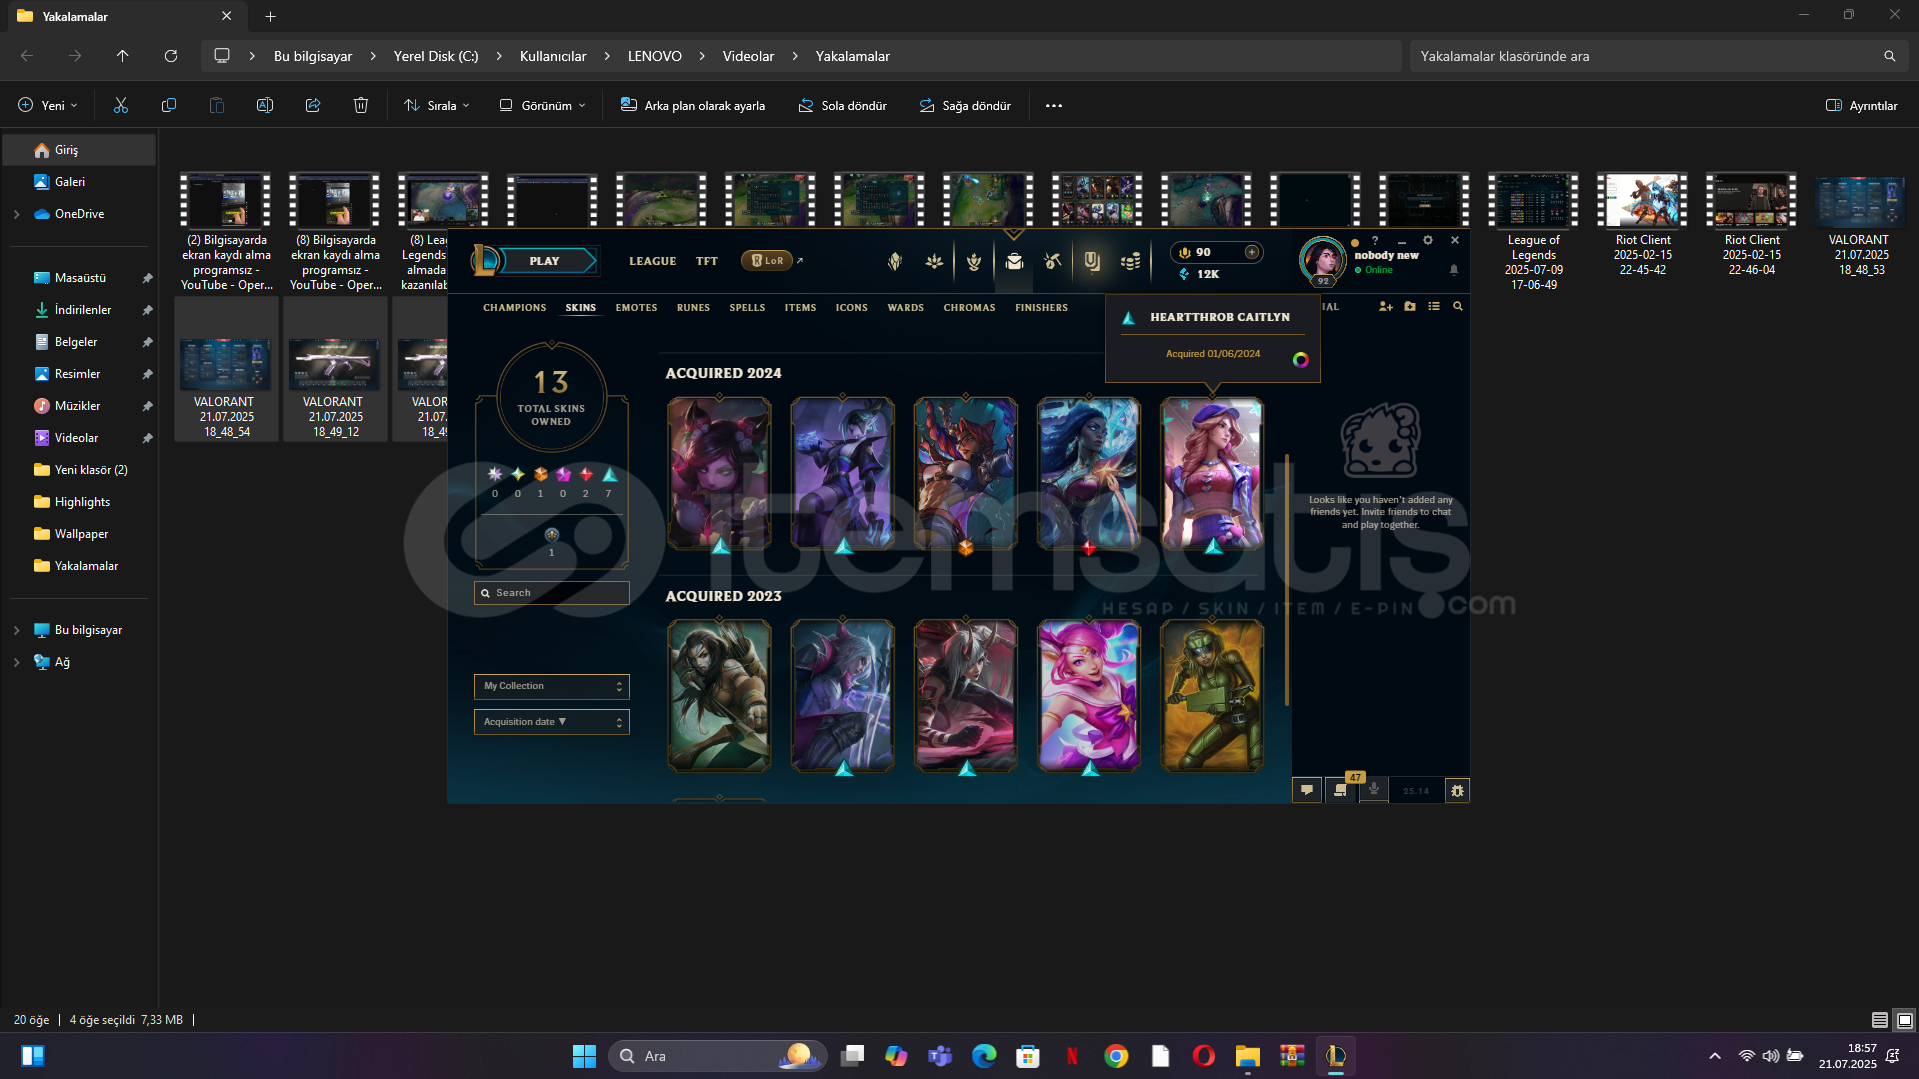Switch to the CHROMAS collection tab
This screenshot has width=1919, height=1079.
969,308
